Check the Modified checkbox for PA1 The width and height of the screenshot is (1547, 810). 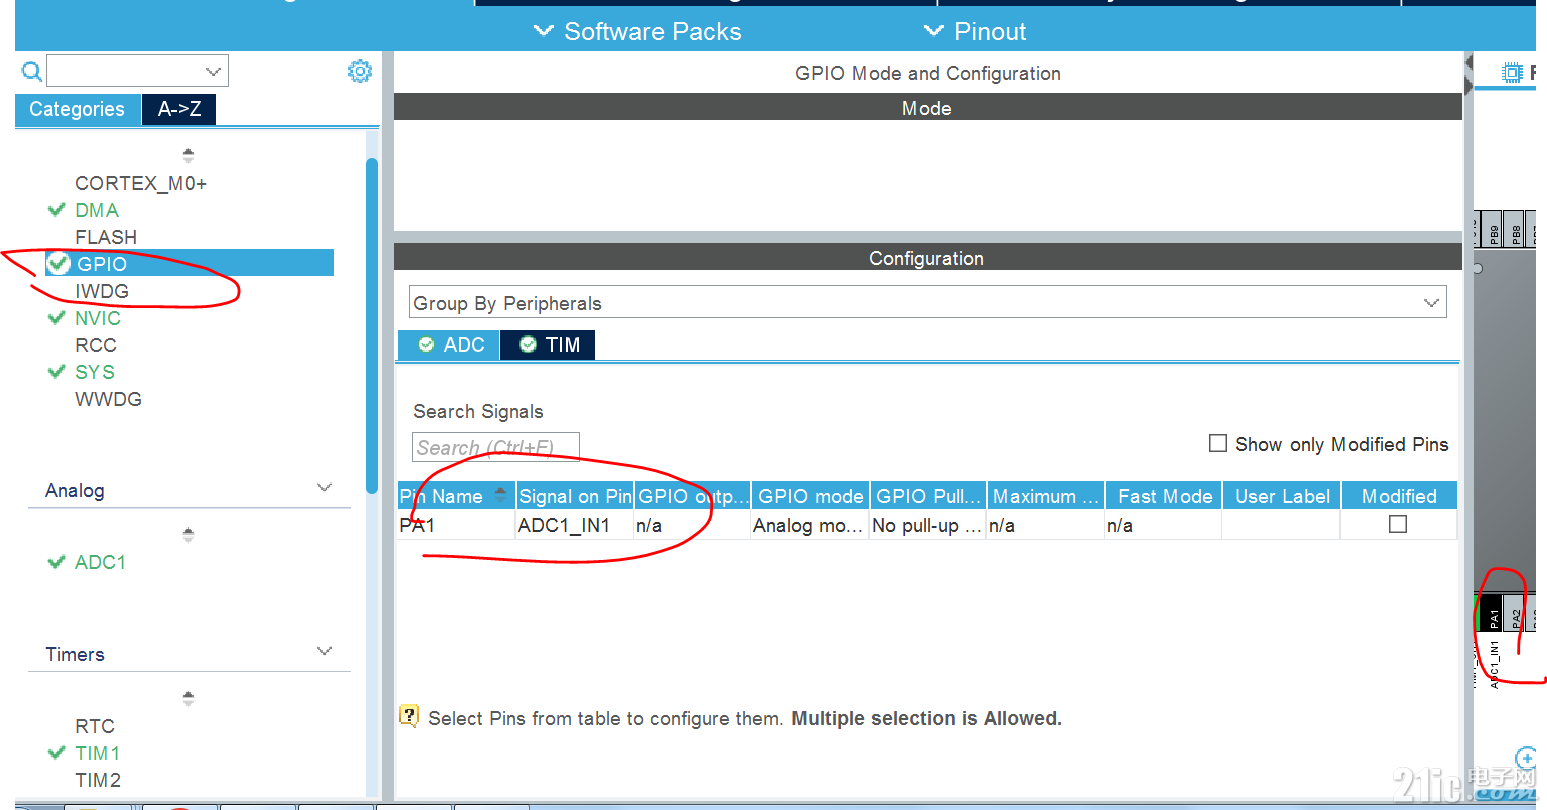click(x=1397, y=523)
